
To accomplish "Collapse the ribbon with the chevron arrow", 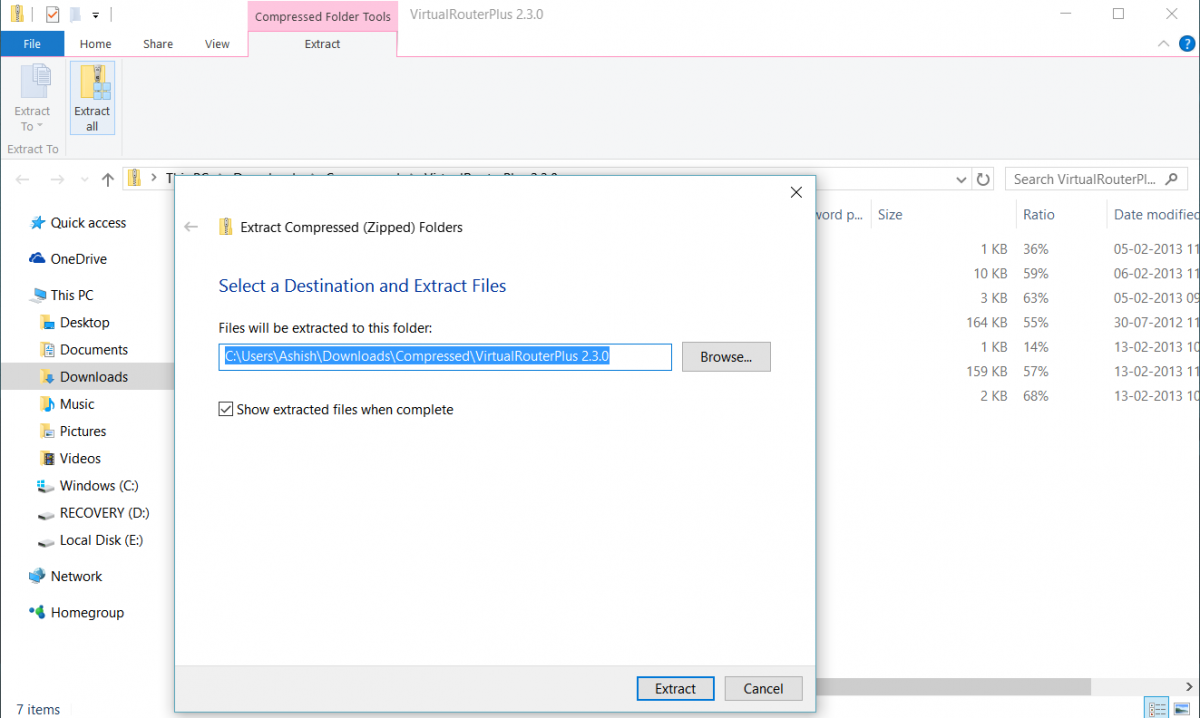I will 1164,44.
